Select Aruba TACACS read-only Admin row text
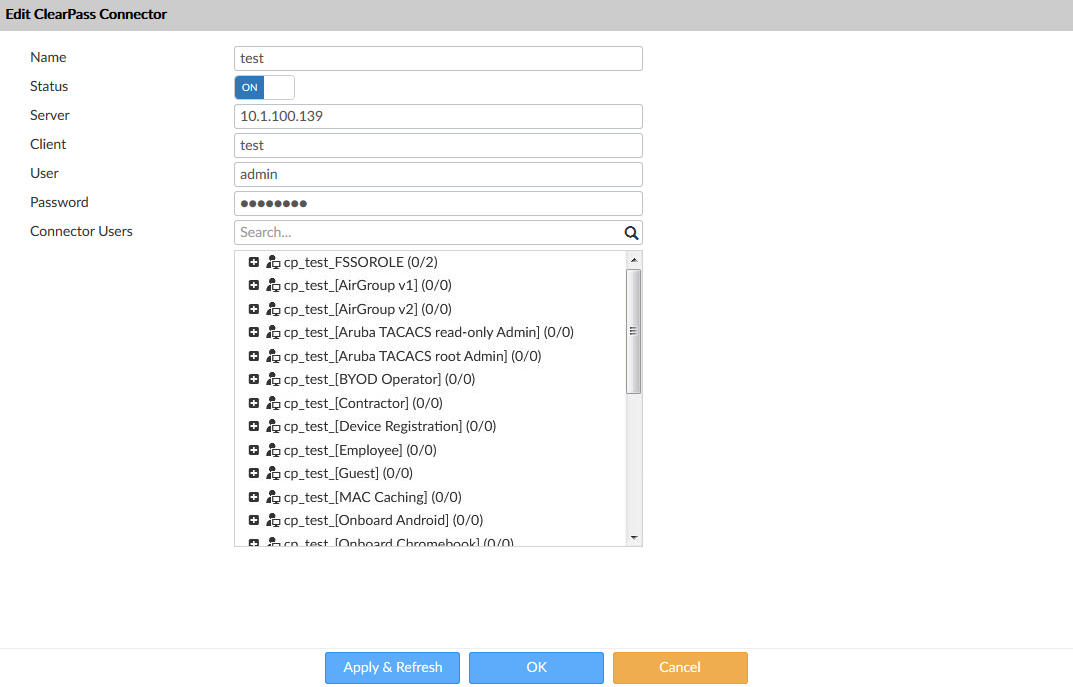The image size is (1073, 687). coord(428,333)
